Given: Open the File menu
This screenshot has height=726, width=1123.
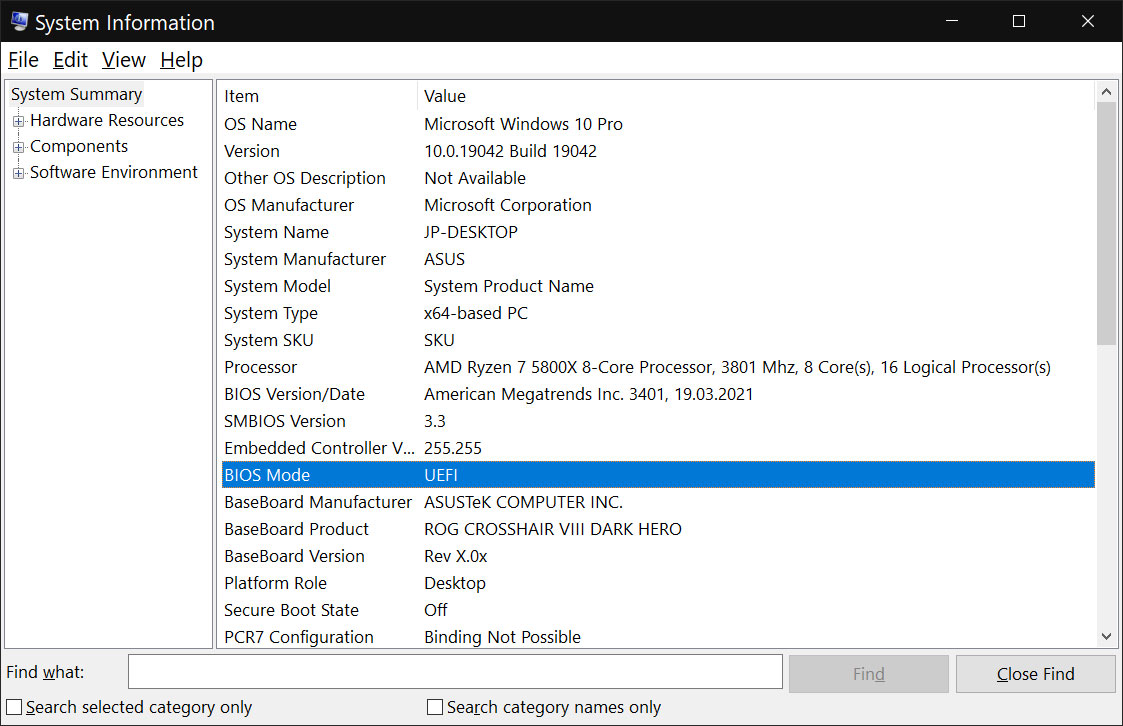Looking at the screenshot, I should (x=23, y=60).
